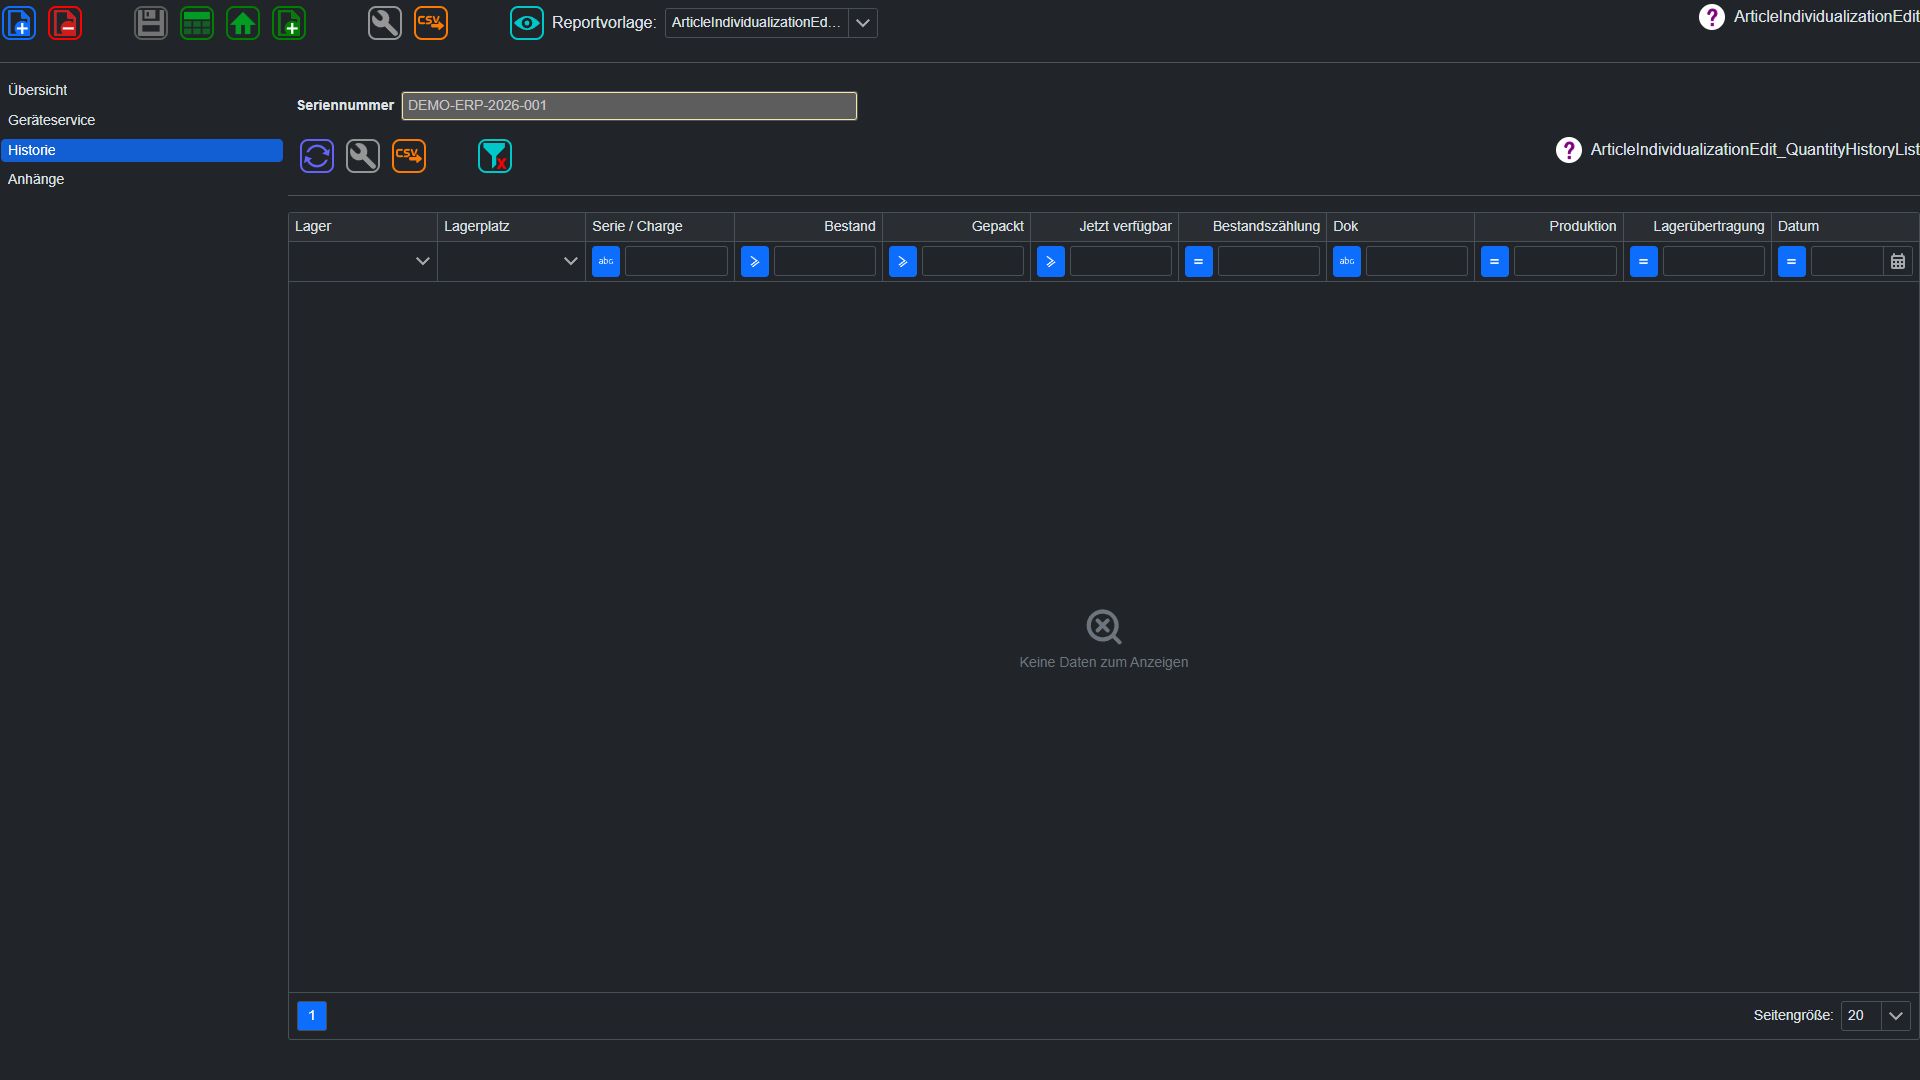1920x1080 pixels.
Task: Open the Anhänge section
Action: click(x=141, y=179)
